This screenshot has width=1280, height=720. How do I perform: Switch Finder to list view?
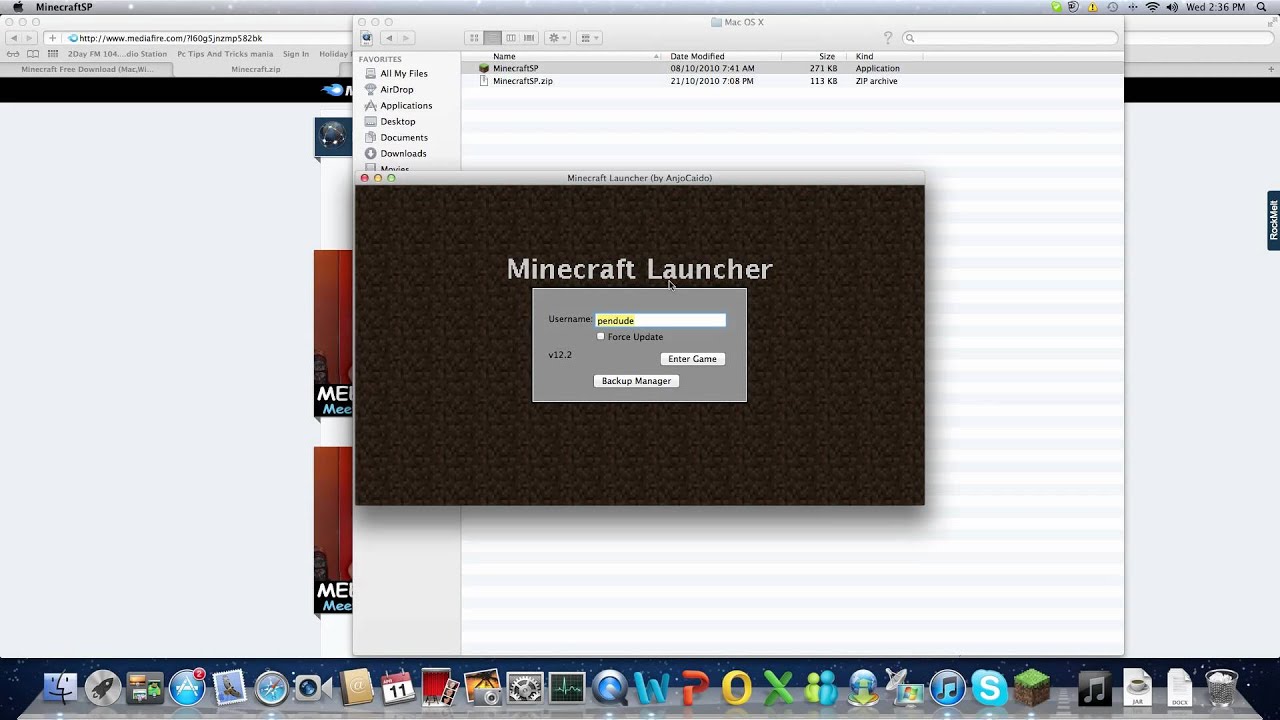pos(492,38)
